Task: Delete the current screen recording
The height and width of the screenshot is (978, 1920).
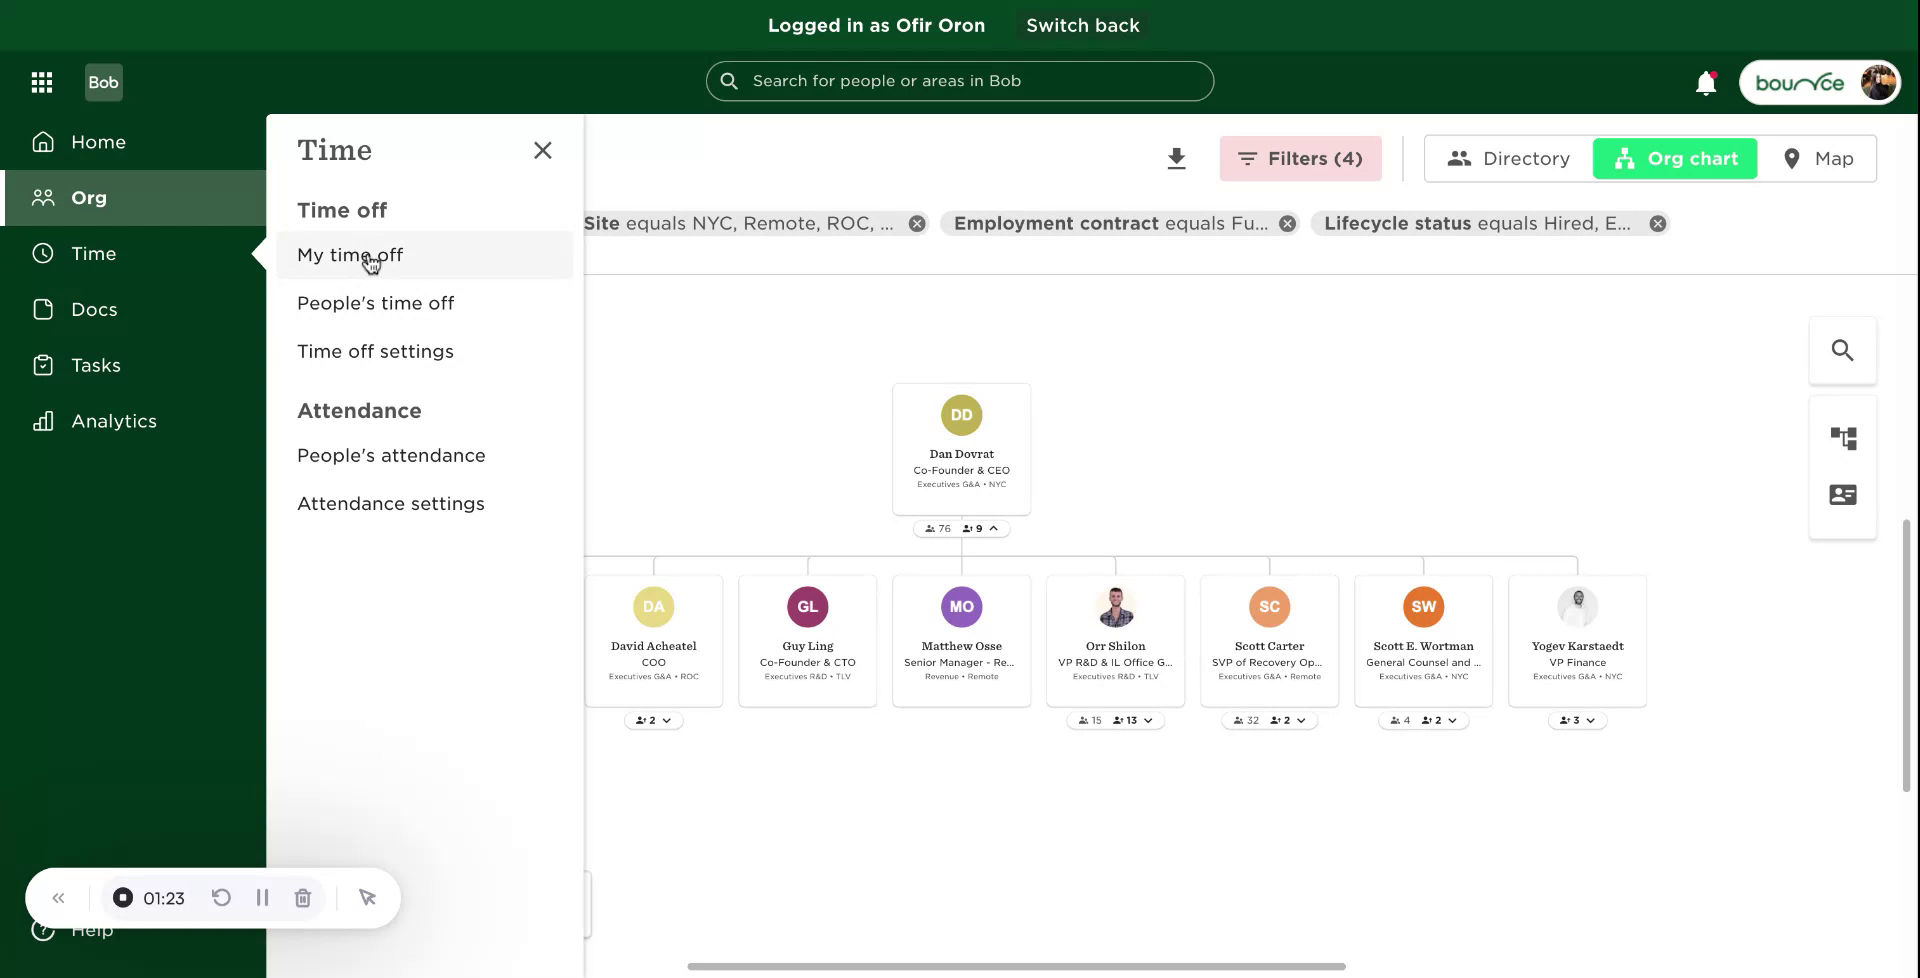Action: [303, 897]
